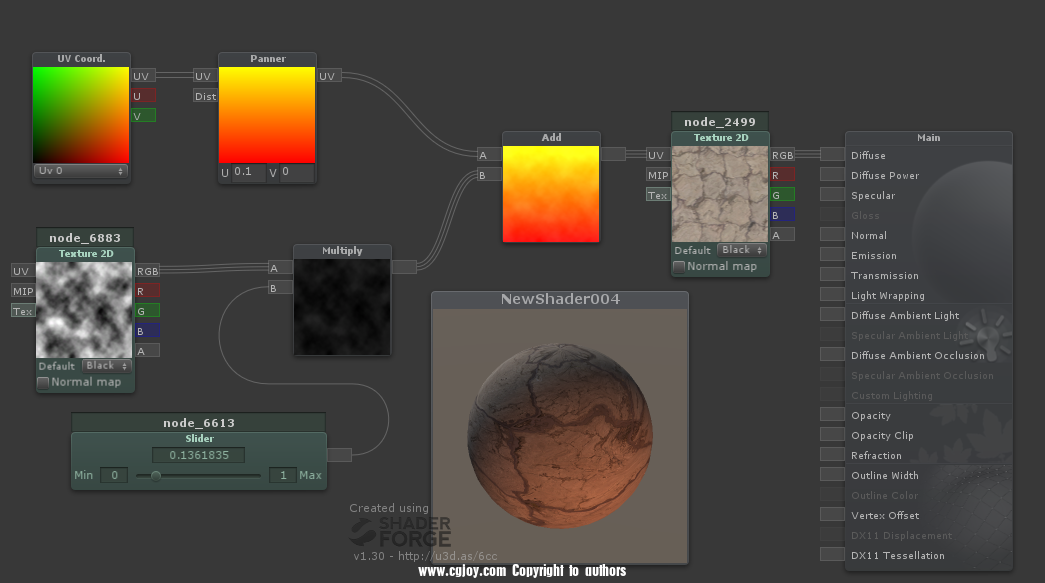Enable Normal map checkbox on node_2499
This screenshot has width=1045, height=583.
tap(679, 267)
